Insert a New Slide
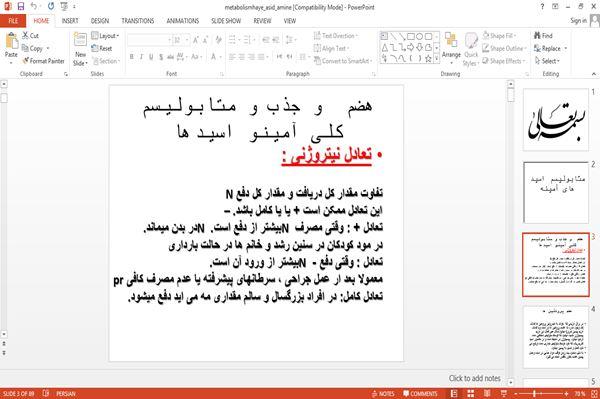The image size is (600, 399). (80, 49)
